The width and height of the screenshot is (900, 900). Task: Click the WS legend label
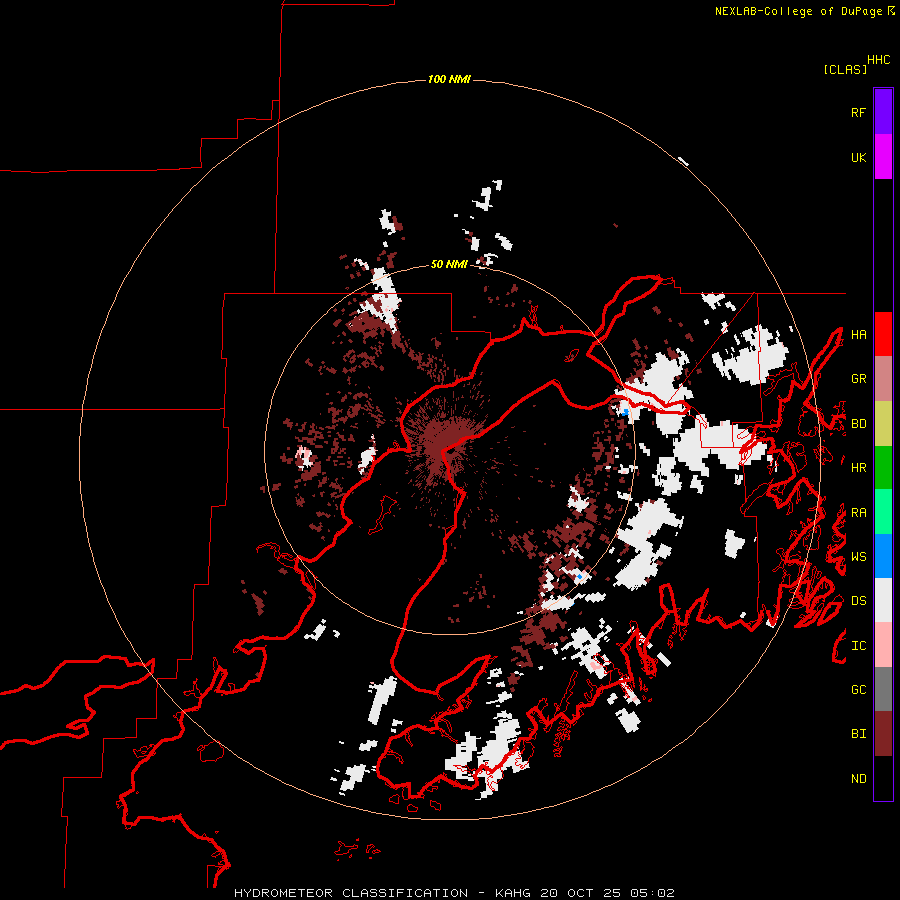(858, 557)
